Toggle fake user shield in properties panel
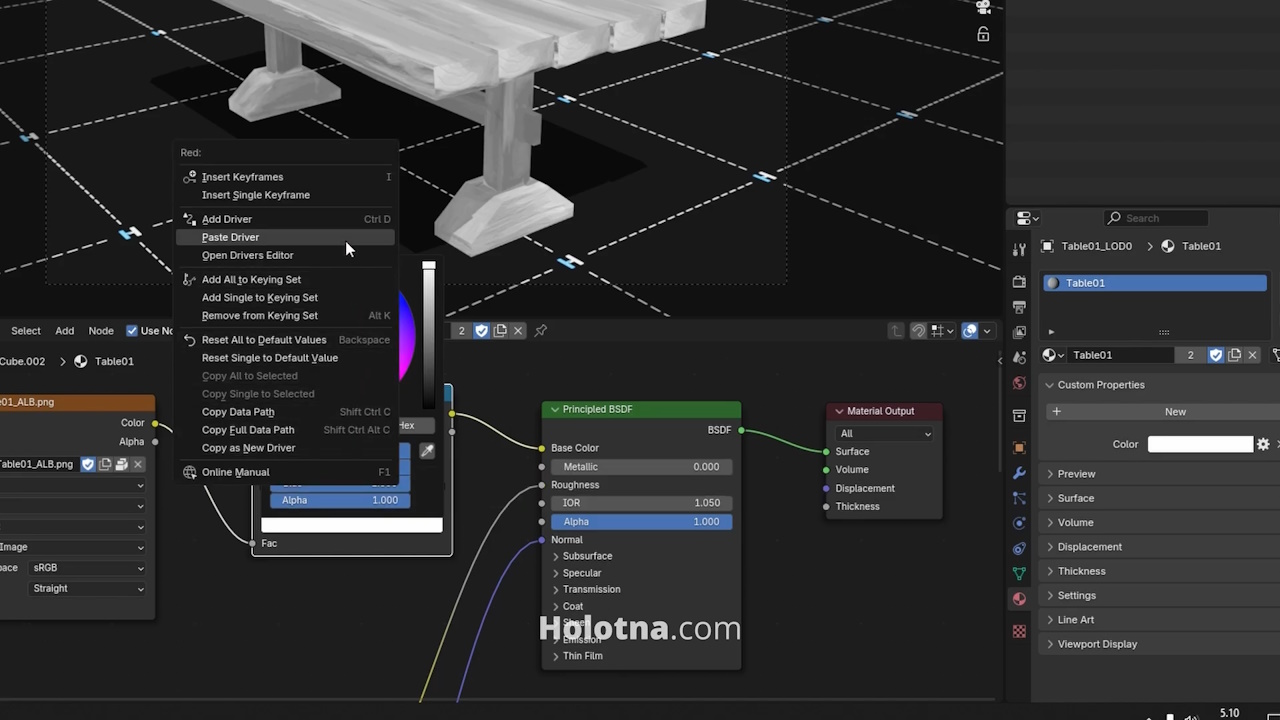The width and height of the screenshot is (1280, 720). click(1216, 355)
